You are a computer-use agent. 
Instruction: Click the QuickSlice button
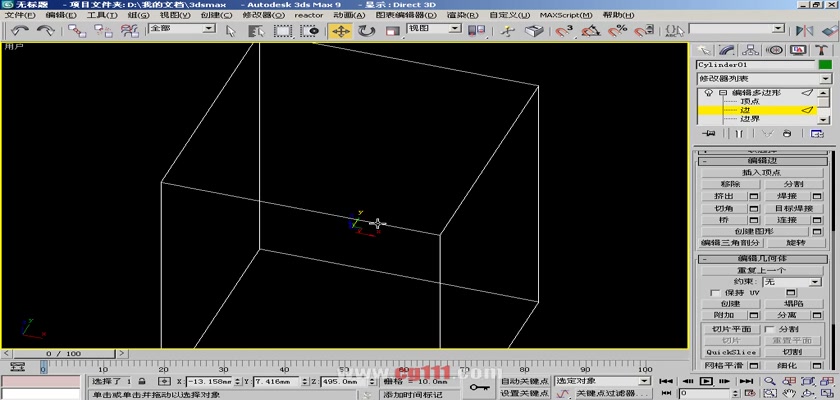coord(731,352)
